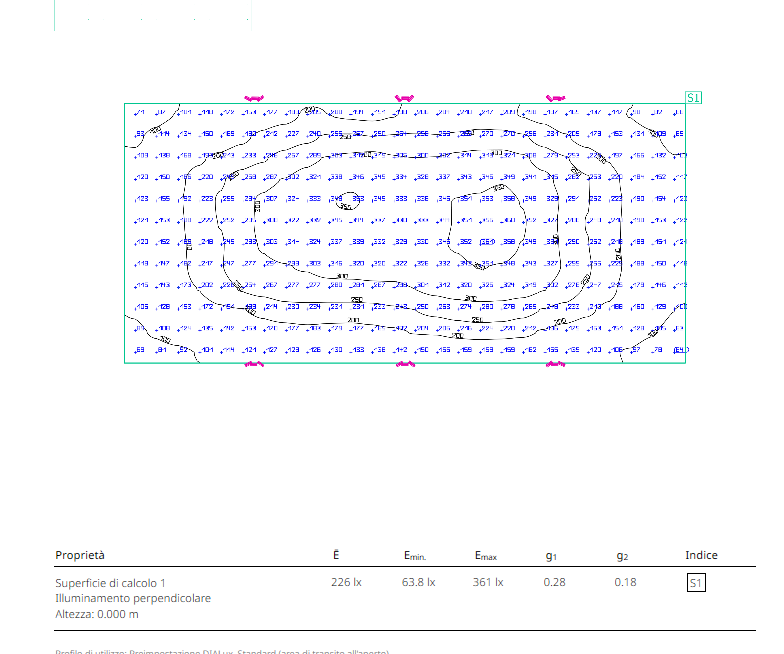Image resolution: width=784 pixels, height=654 pixels.
Task: Click the 63.8 lx minimum value
Action: pos(419,582)
